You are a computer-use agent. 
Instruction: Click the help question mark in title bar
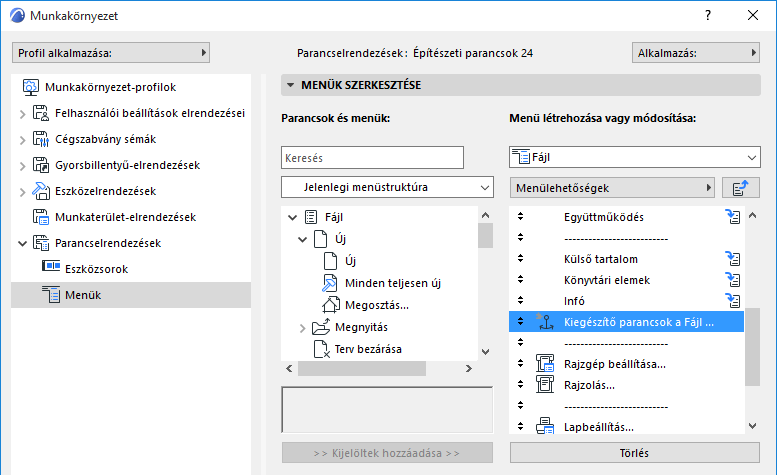[x=708, y=17]
